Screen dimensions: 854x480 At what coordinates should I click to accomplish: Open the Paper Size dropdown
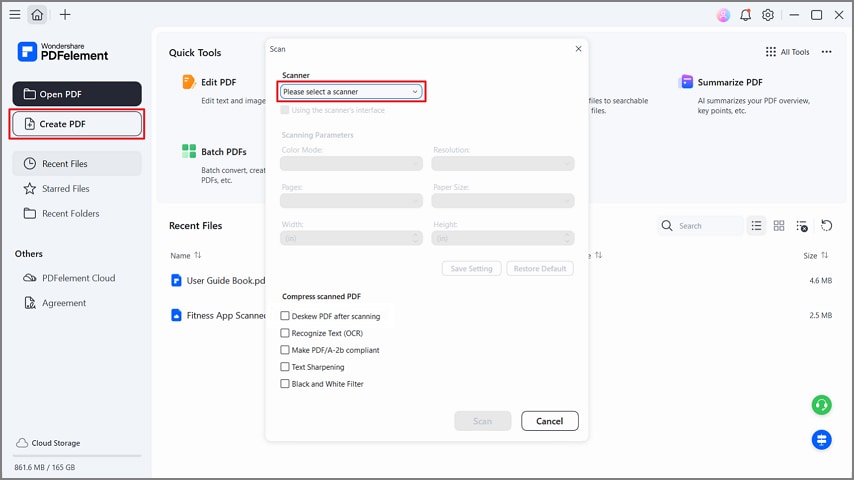tap(503, 200)
